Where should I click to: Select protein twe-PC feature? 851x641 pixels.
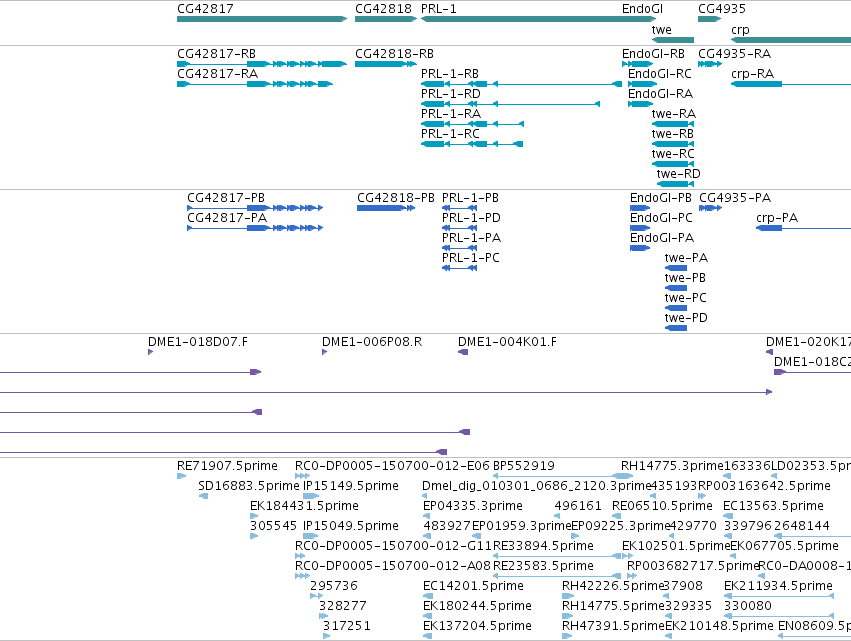(x=676, y=308)
